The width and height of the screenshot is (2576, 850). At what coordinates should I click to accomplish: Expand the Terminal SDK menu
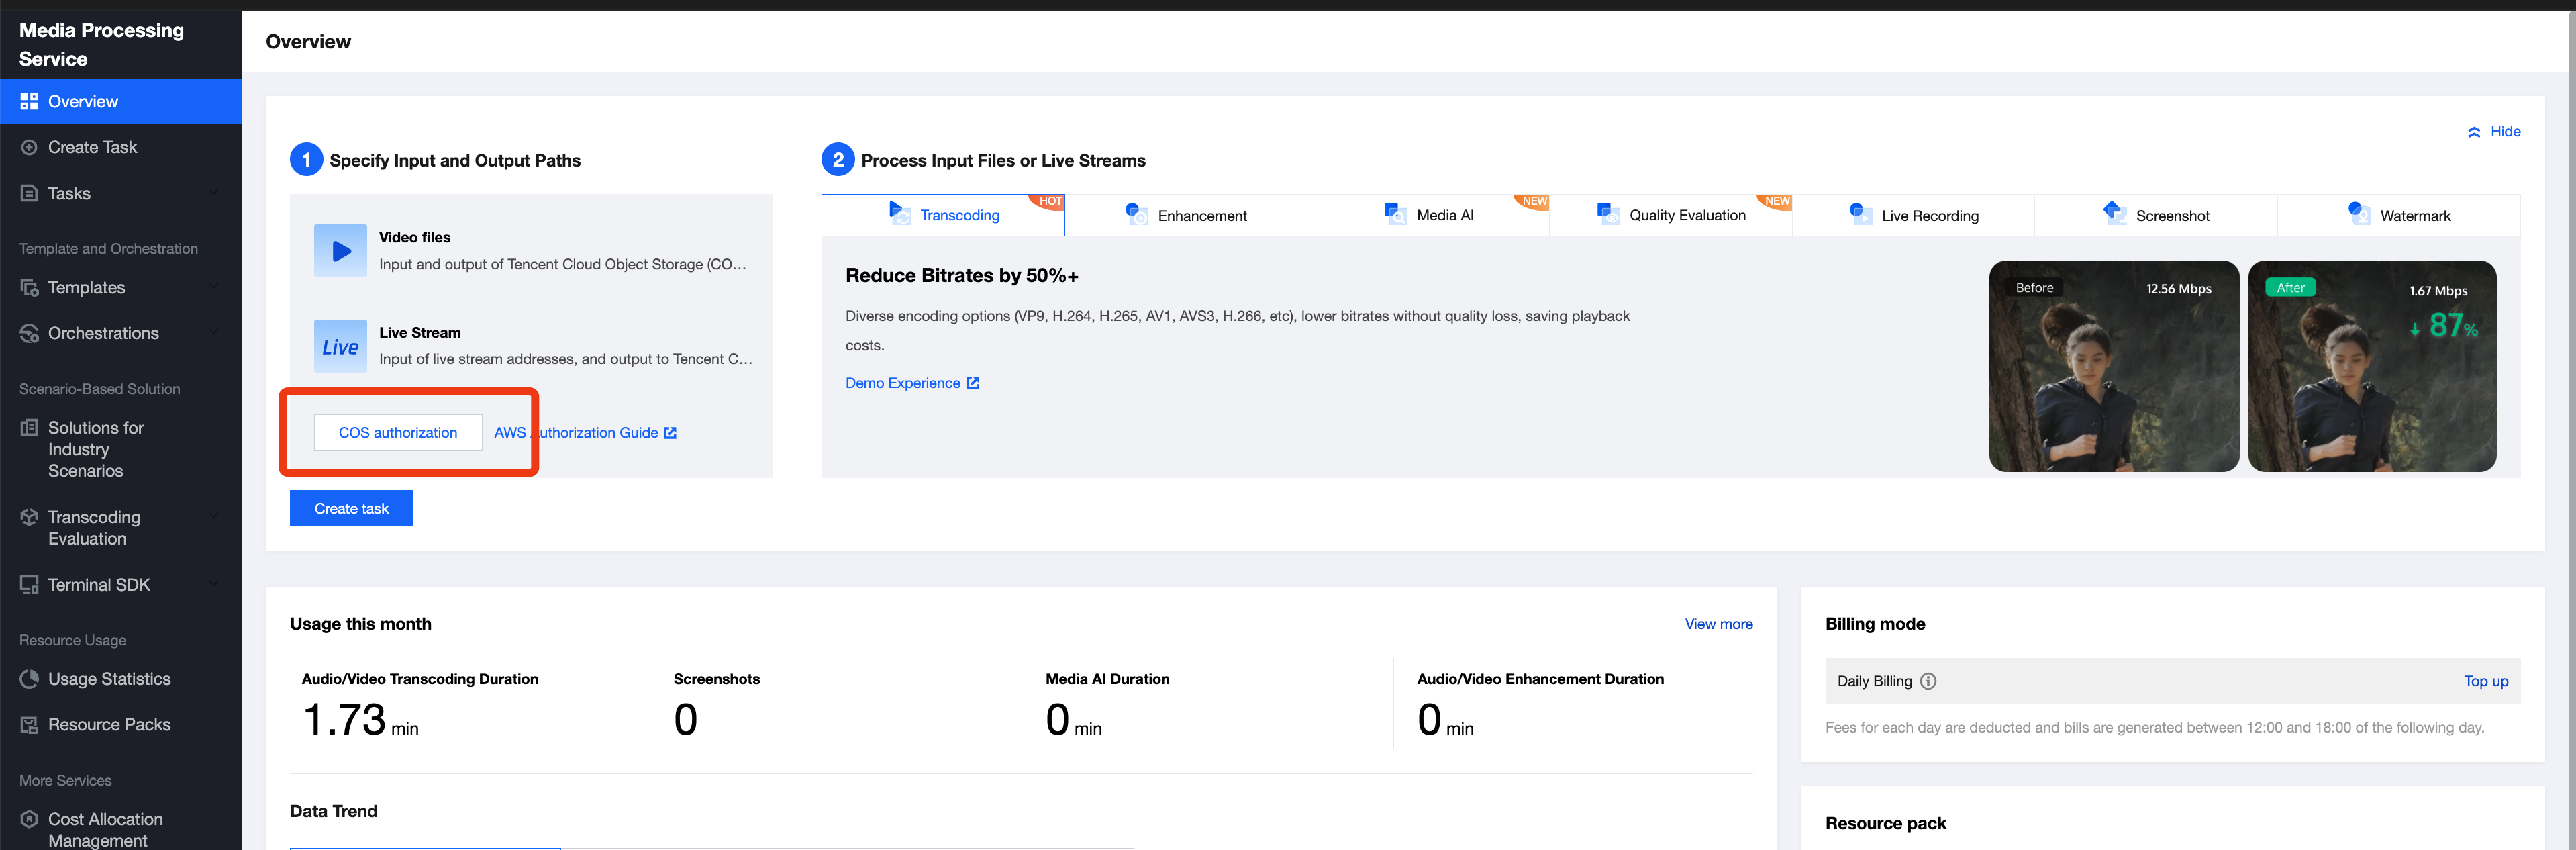[x=213, y=584]
